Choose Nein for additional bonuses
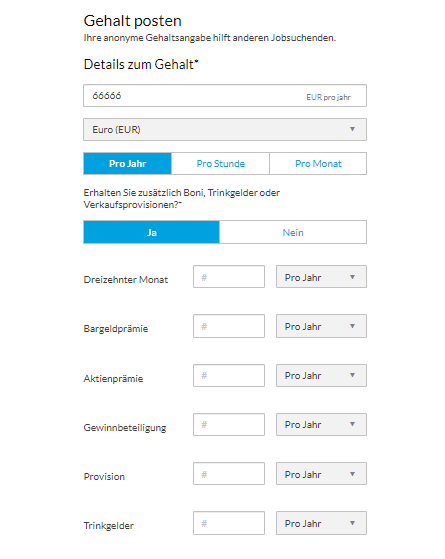 point(293,232)
